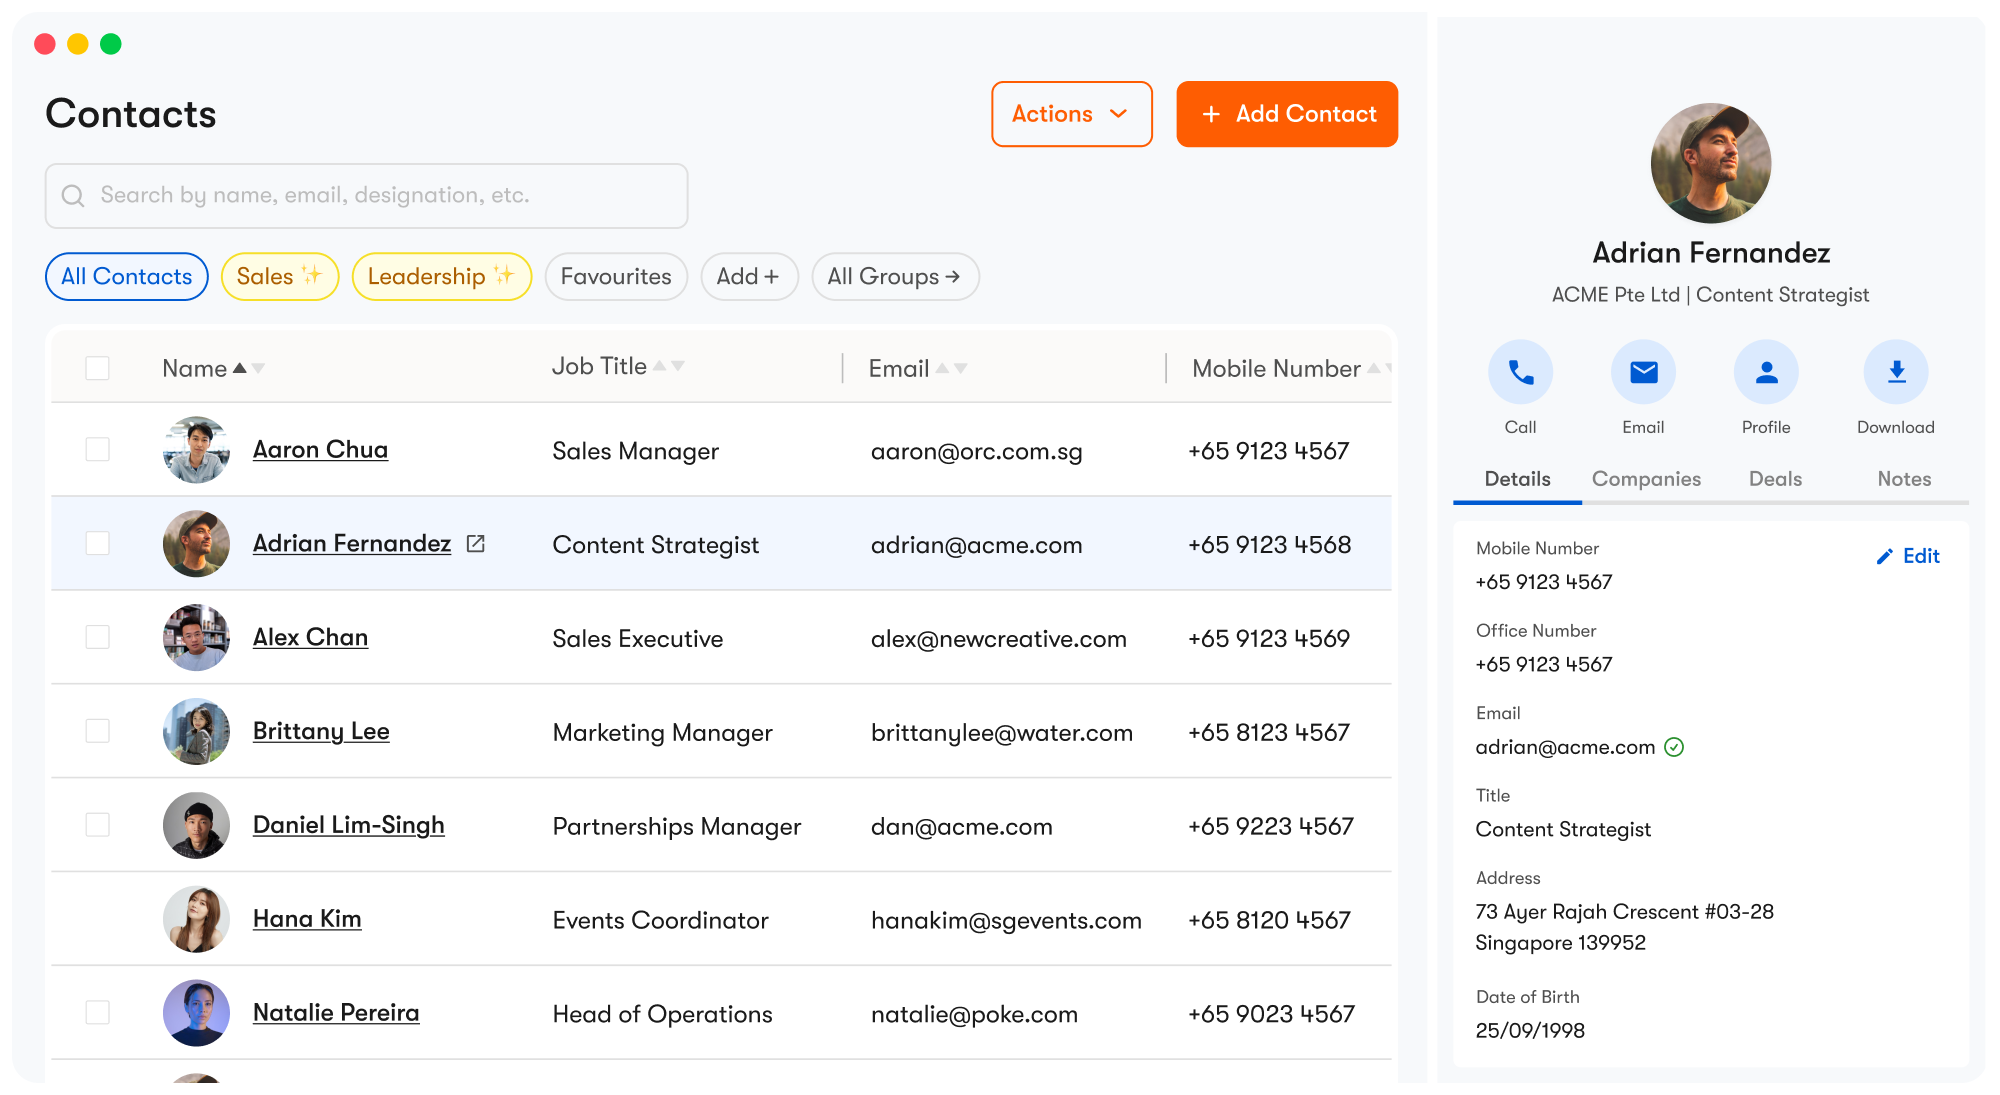Switch to the Notes tab
The width and height of the screenshot is (2000, 1095).
pos(1904,479)
